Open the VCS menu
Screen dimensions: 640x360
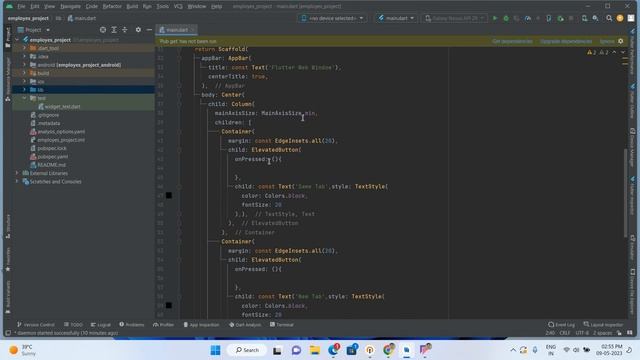coord(178,7)
